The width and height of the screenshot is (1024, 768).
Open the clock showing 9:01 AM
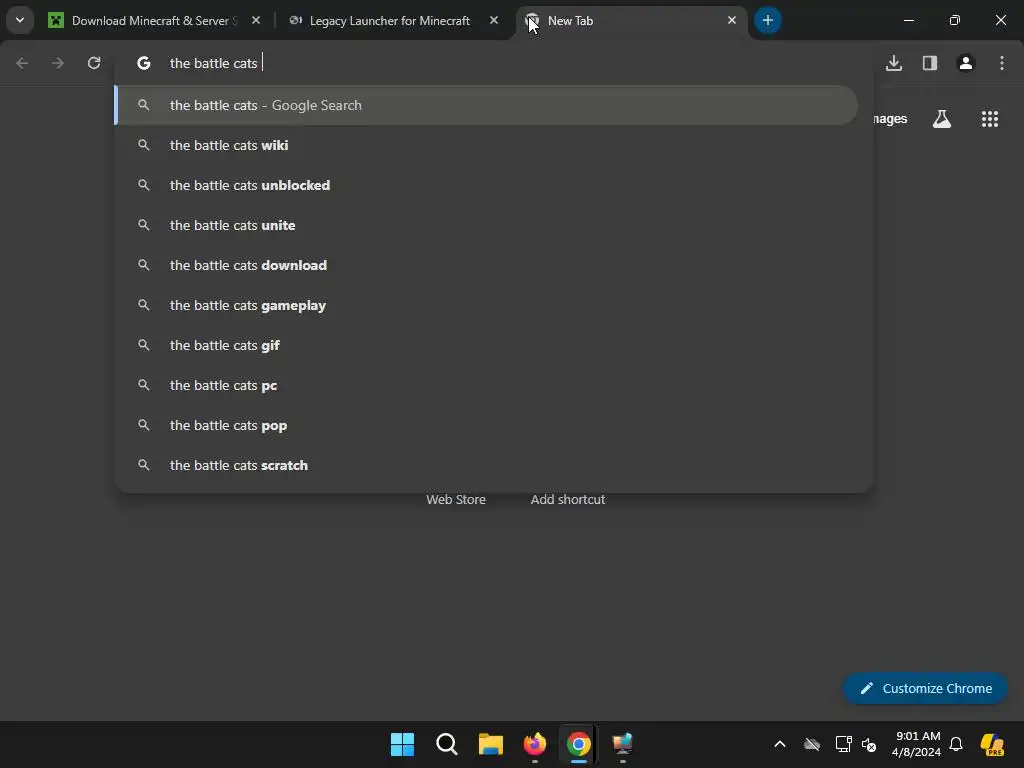(x=916, y=744)
